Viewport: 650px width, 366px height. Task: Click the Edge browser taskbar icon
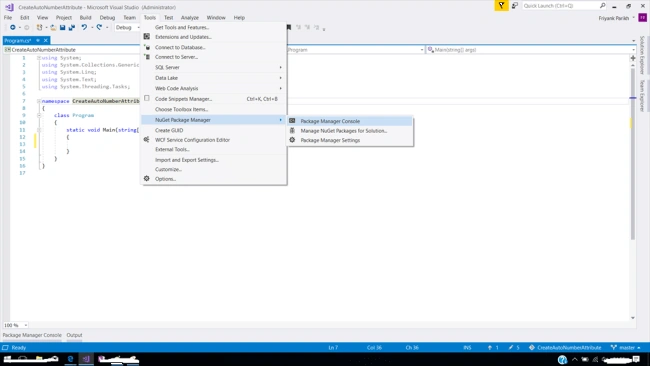coord(70,359)
